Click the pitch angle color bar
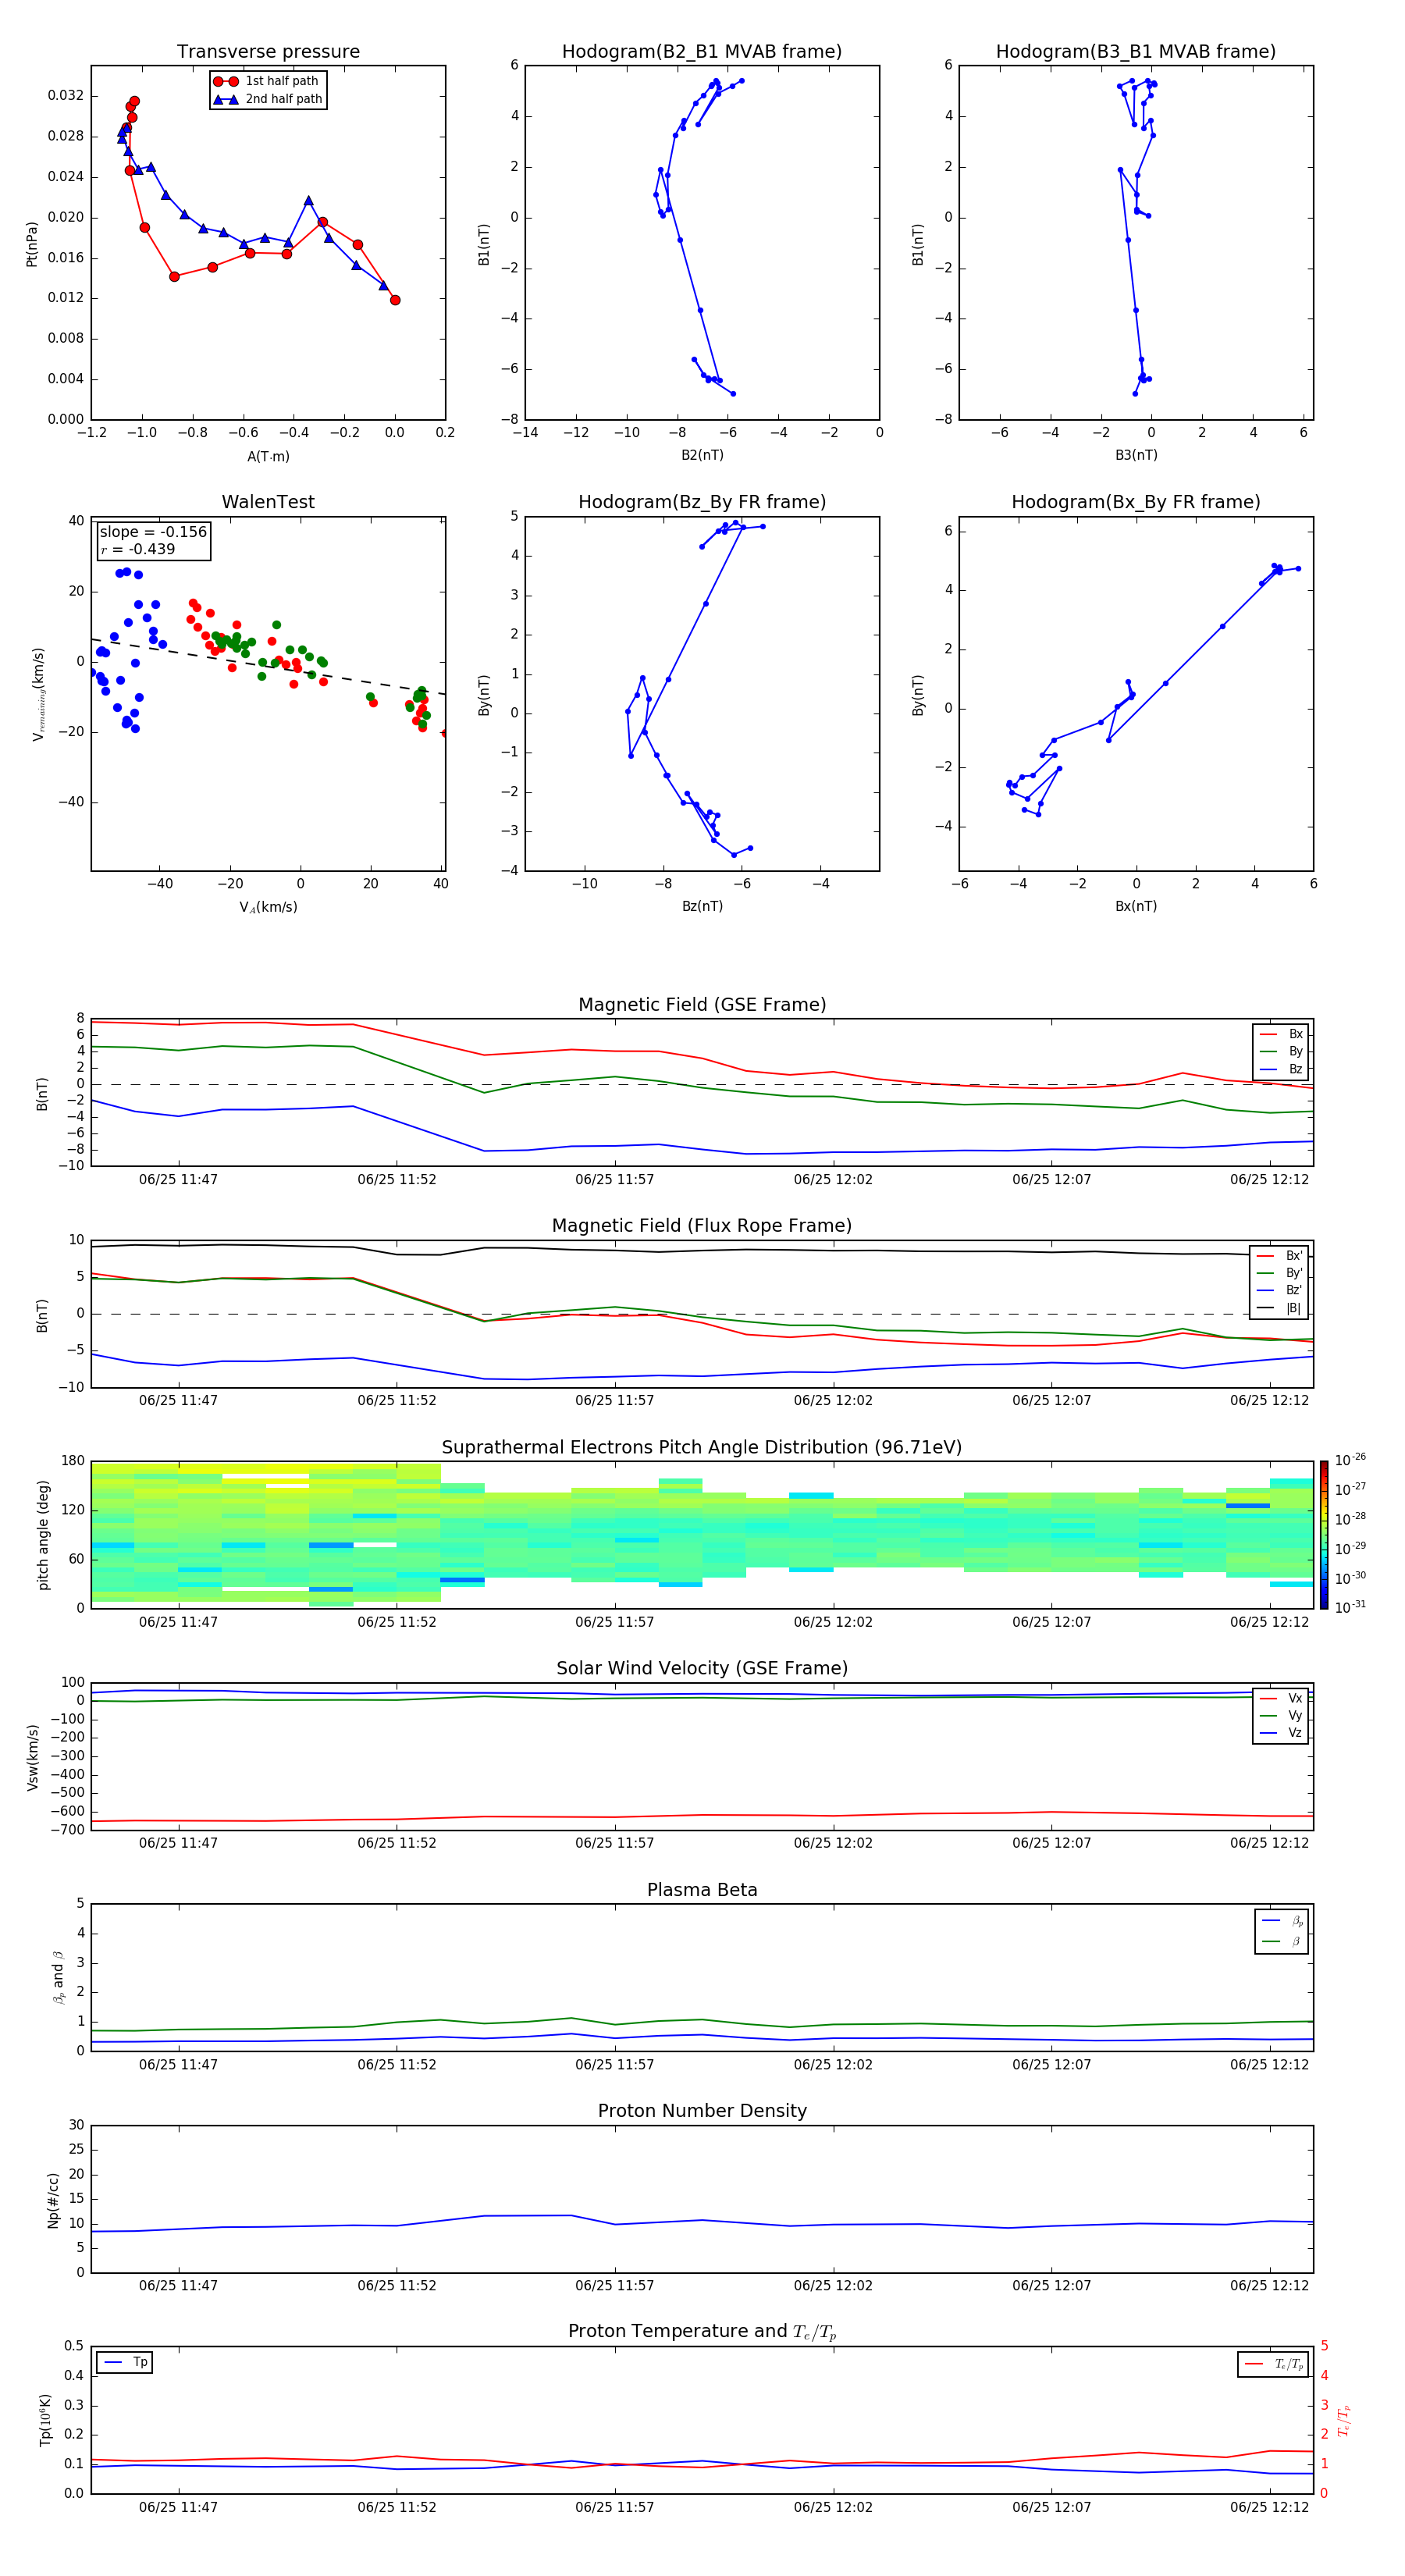Viewport: 1405px width, 2576px height. click(x=1324, y=1535)
